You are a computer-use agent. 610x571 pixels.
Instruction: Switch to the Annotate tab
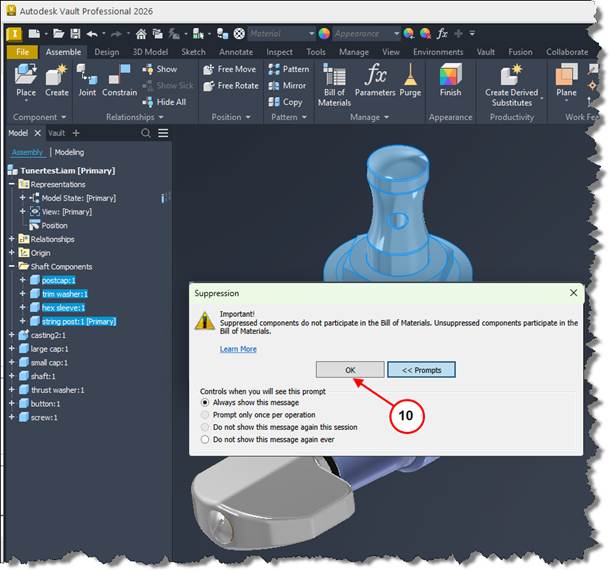pyautogui.click(x=236, y=52)
